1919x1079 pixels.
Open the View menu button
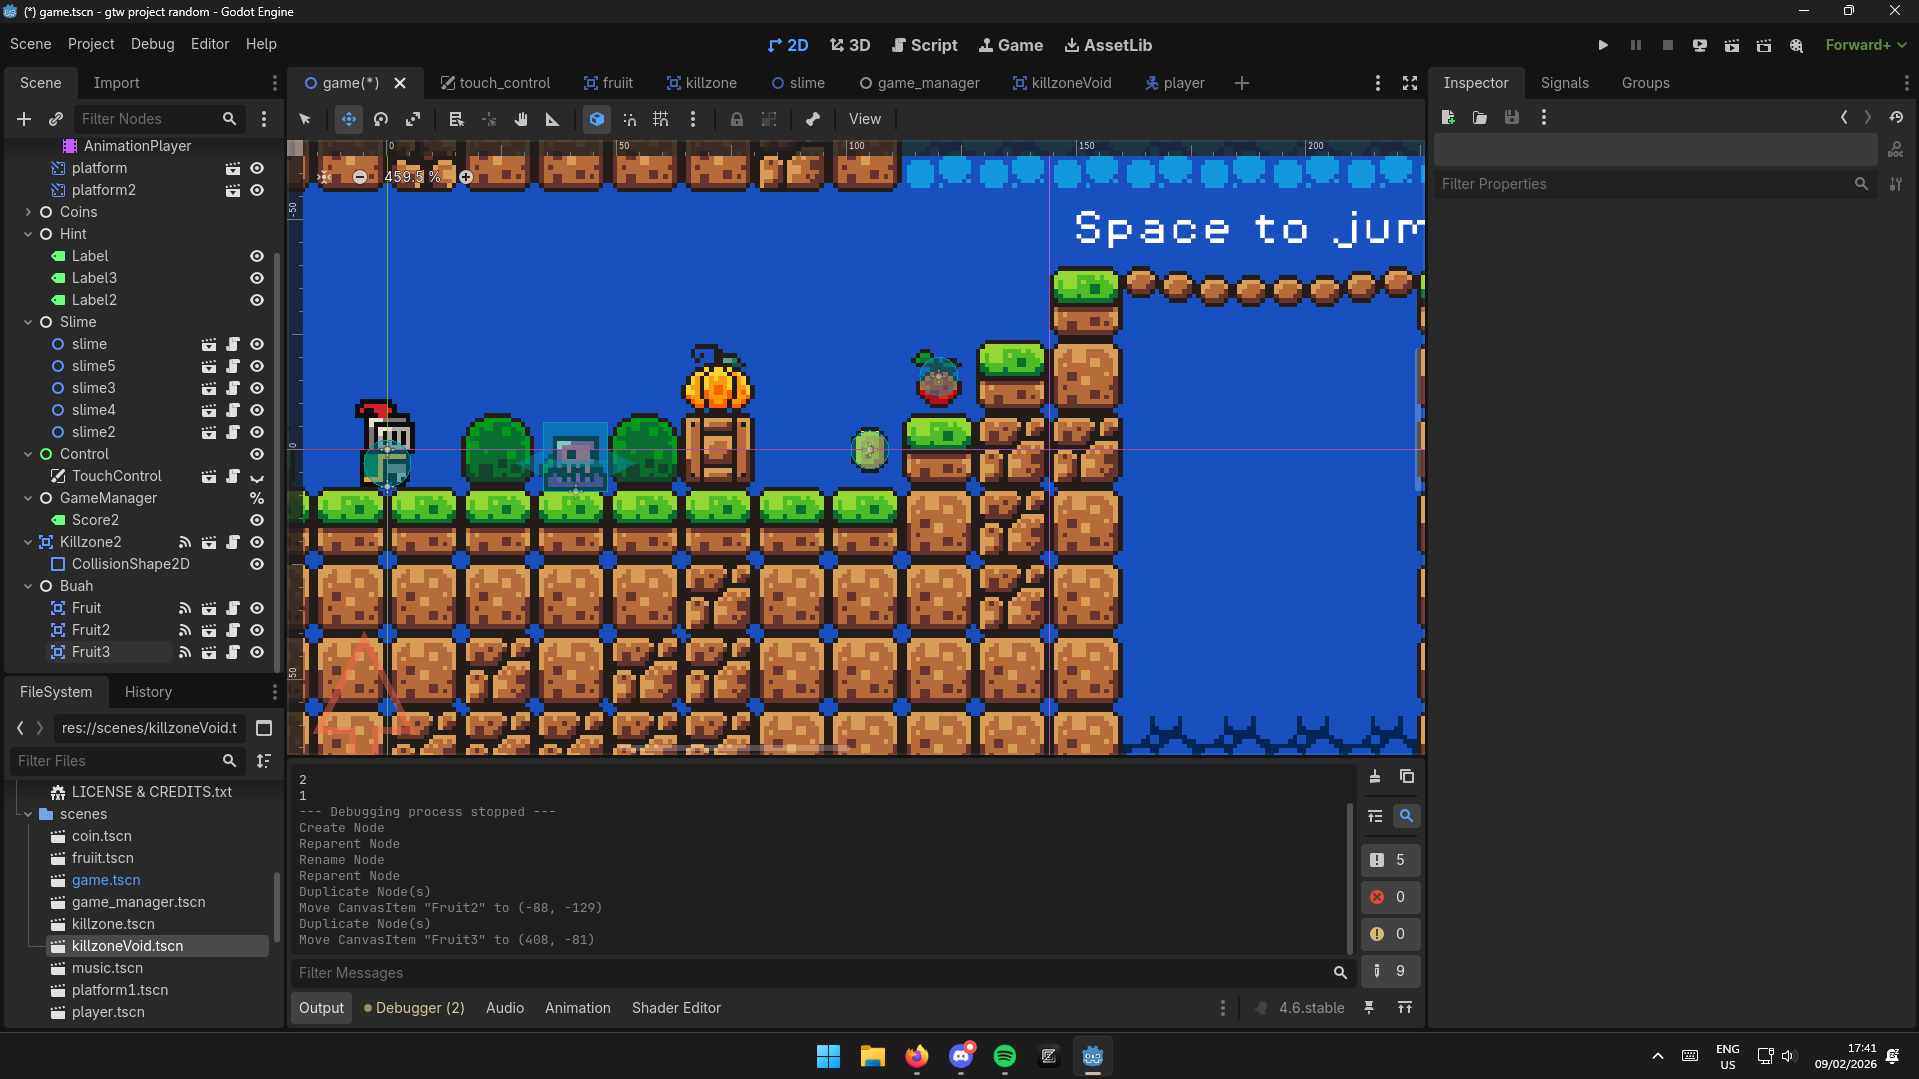(864, 119)
